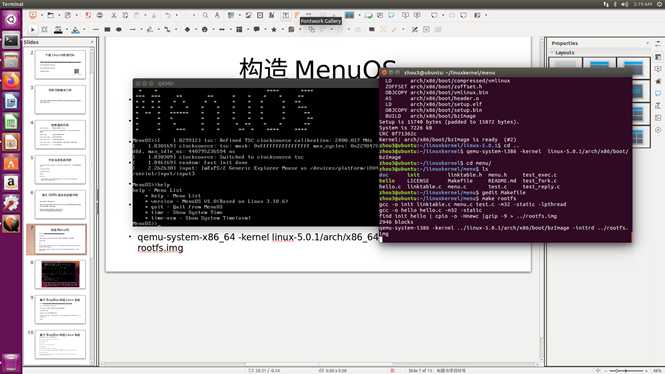Open the New document dropdown arrow

click(41, 15)
